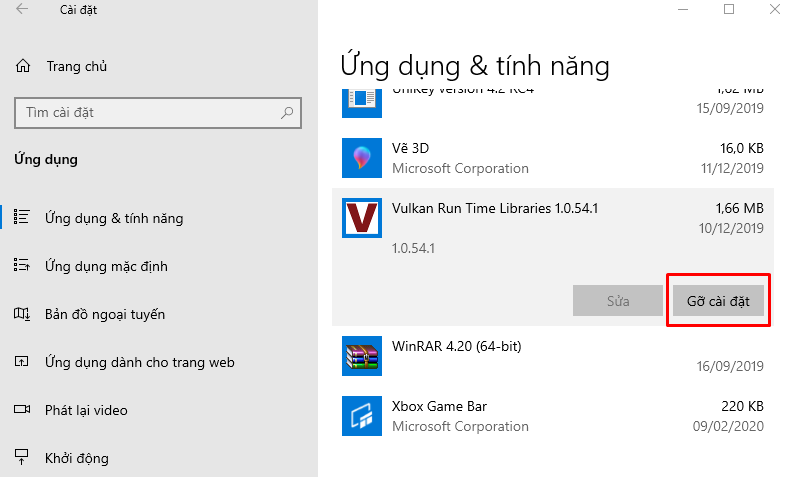Viewport: 789px width, 477px height.
Task: Open Bản đồ ngoại tuyến section
Action: tap(105, 314)
